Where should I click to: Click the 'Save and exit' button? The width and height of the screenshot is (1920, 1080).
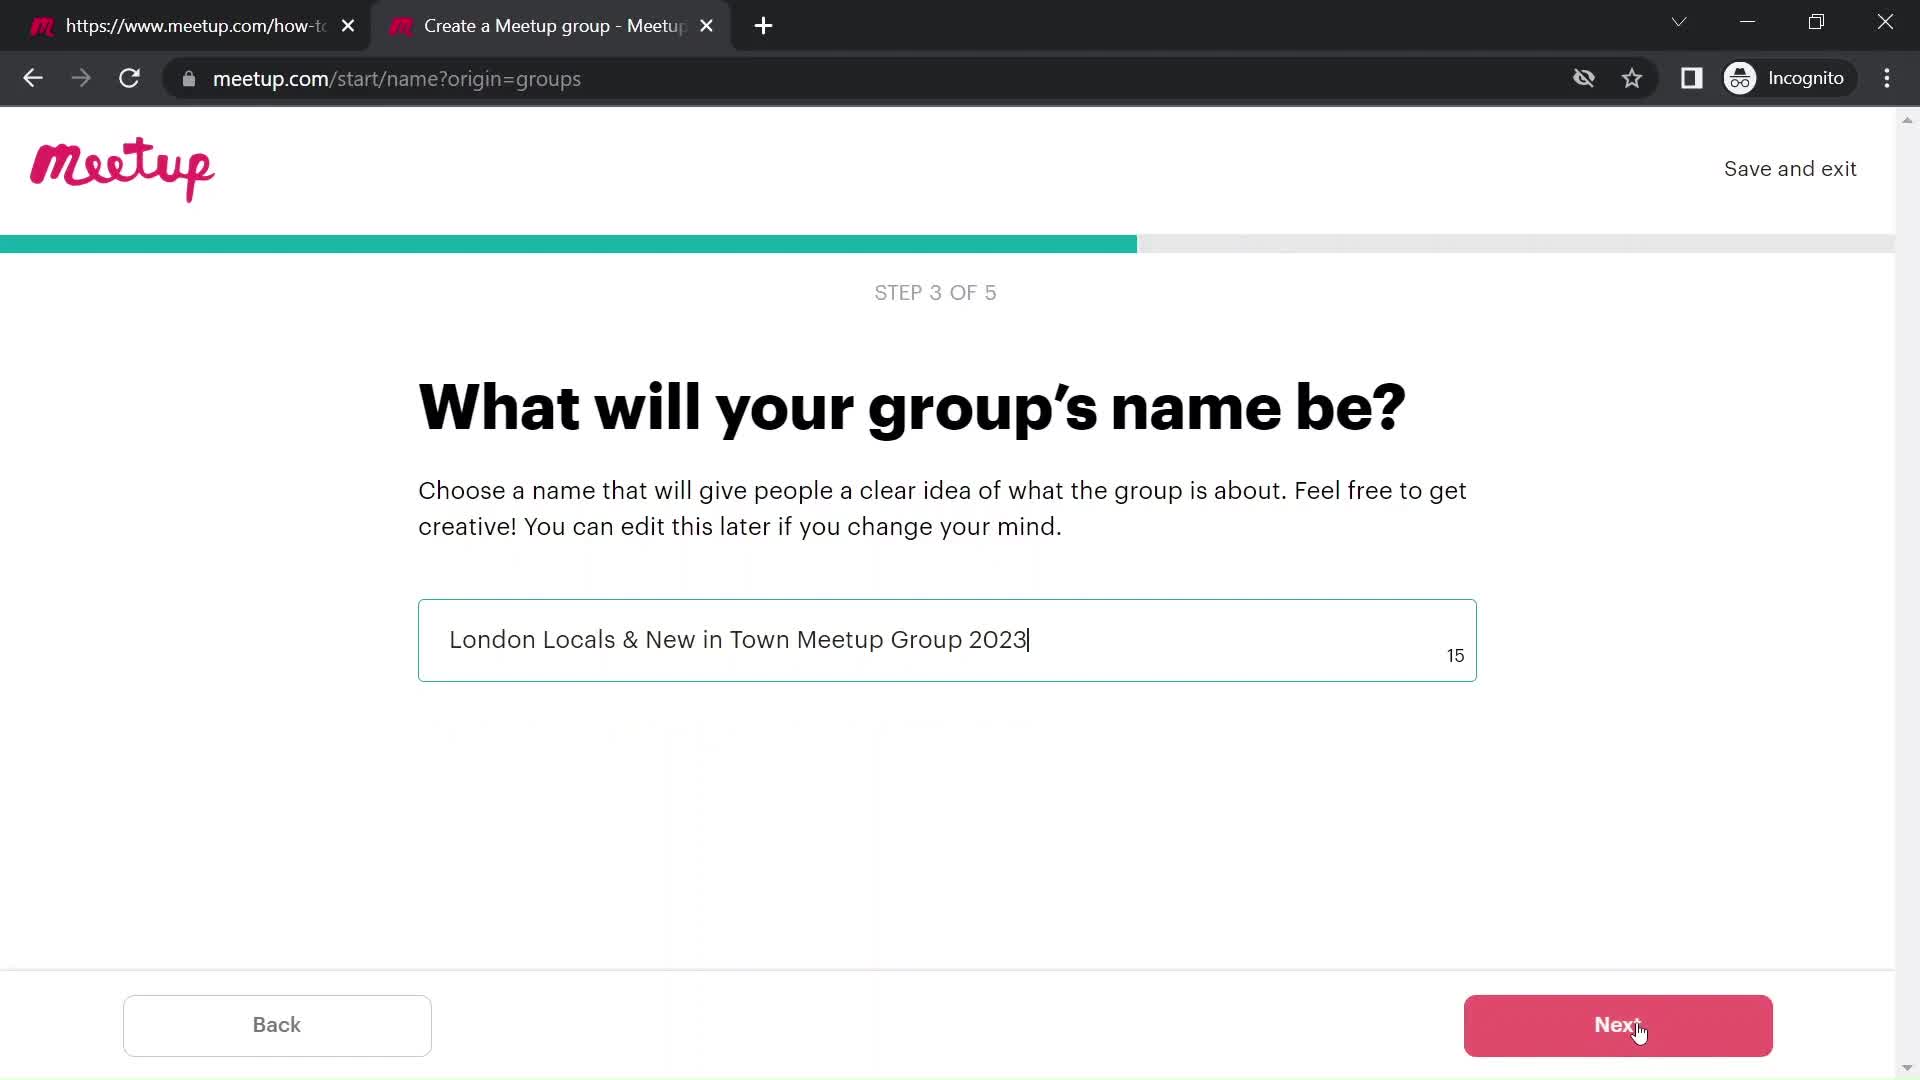click(x=1791, y=169)
